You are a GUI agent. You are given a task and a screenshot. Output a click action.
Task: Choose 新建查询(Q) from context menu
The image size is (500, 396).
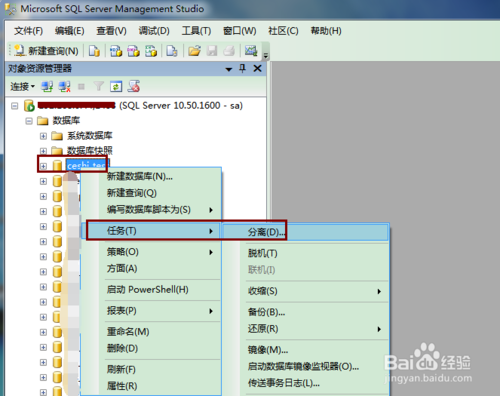click(151, 193)
